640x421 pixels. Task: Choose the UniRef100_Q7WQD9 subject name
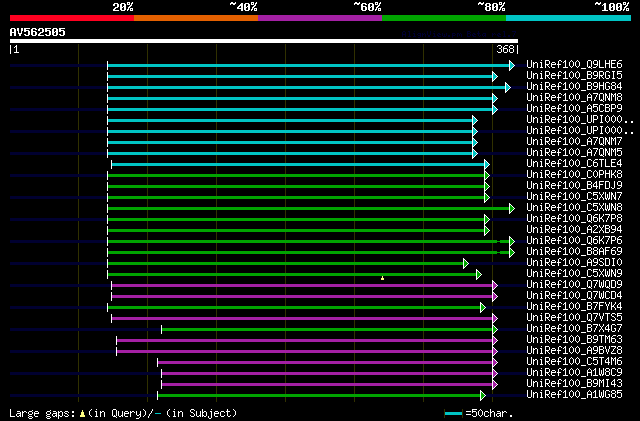pyautogui.click(x=574, y=285)
